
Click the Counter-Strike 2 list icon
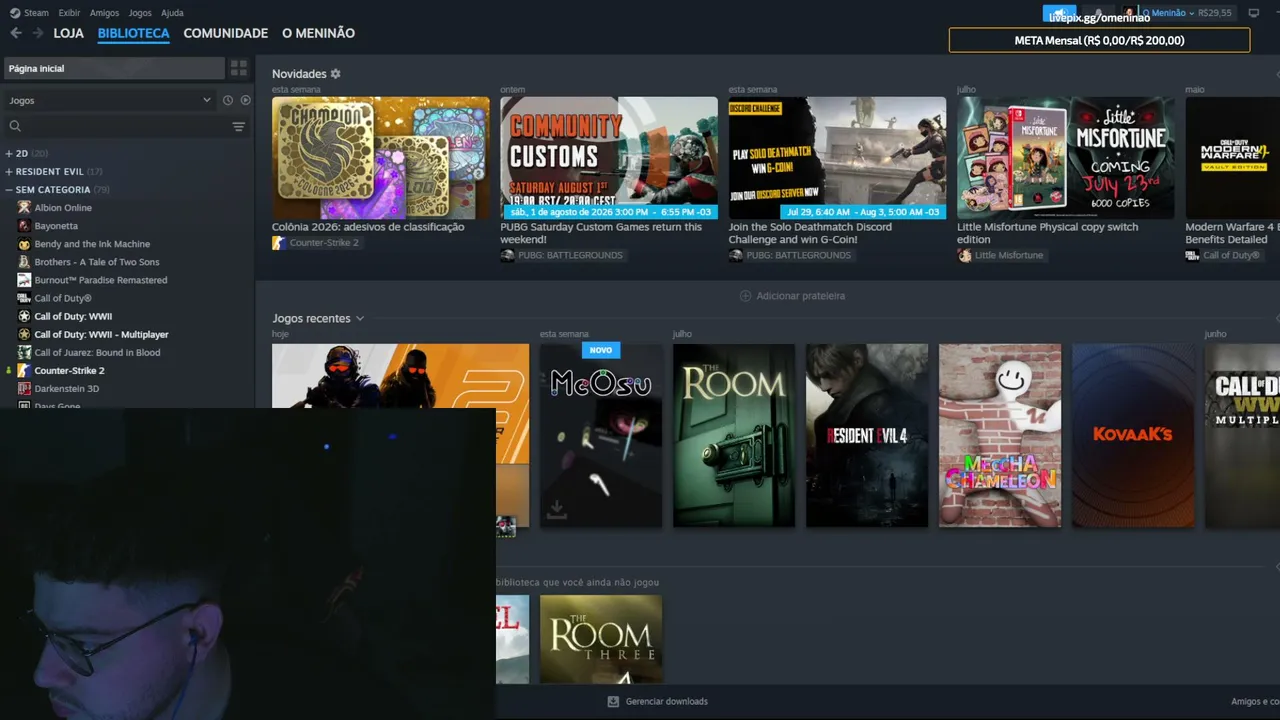(25, 370)
